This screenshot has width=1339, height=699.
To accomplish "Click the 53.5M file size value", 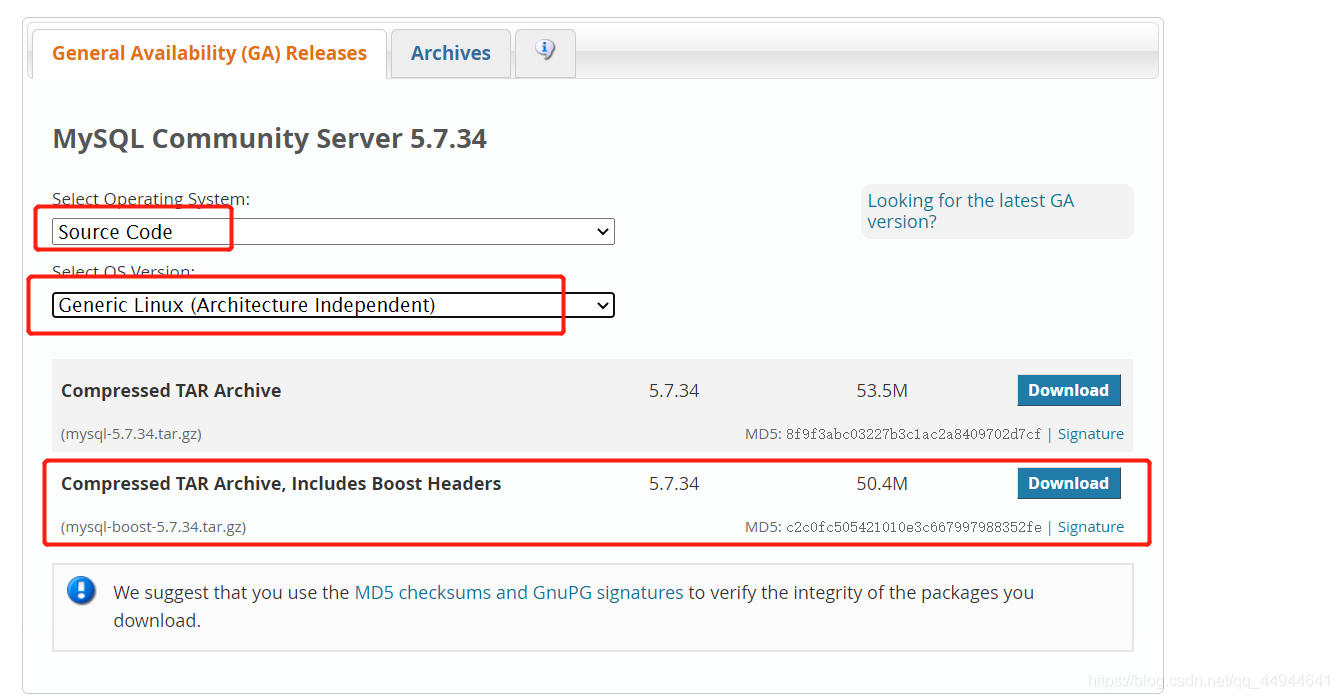I will (882, 390).
